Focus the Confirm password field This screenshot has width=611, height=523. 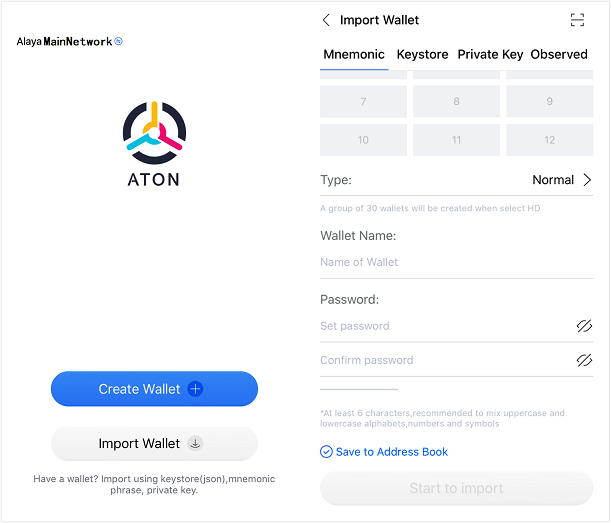440,360
